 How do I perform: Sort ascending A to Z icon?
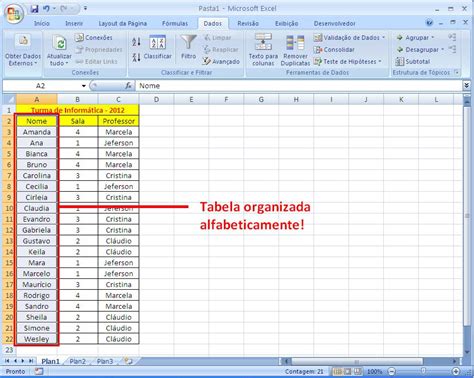(x=136, y=42)
